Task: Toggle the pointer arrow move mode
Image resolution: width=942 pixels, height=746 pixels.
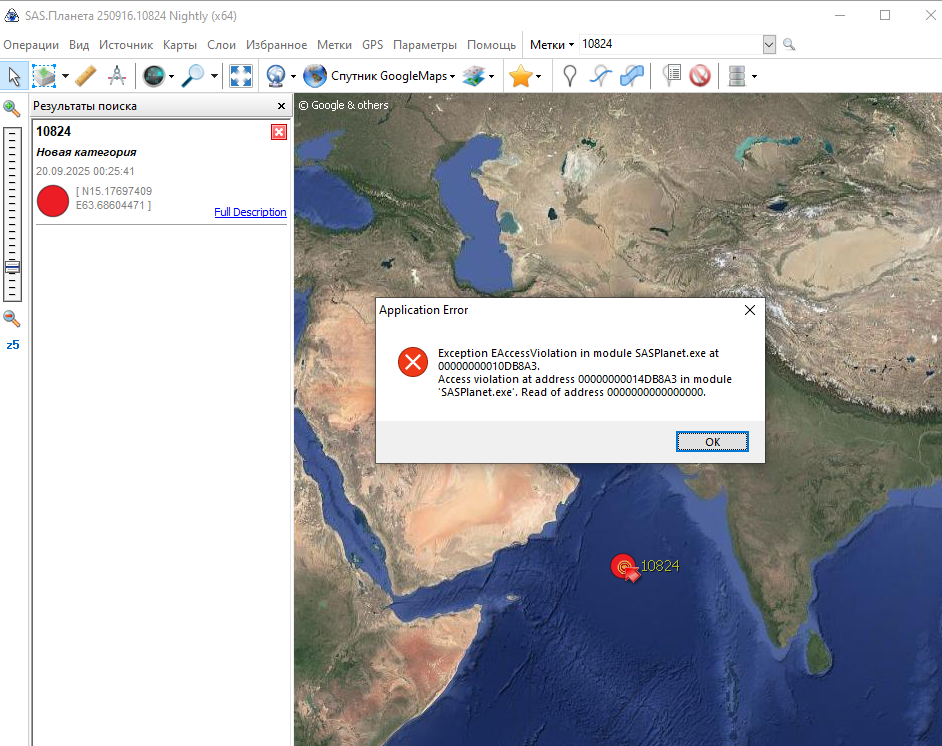Action: click(x=14, y=76)
